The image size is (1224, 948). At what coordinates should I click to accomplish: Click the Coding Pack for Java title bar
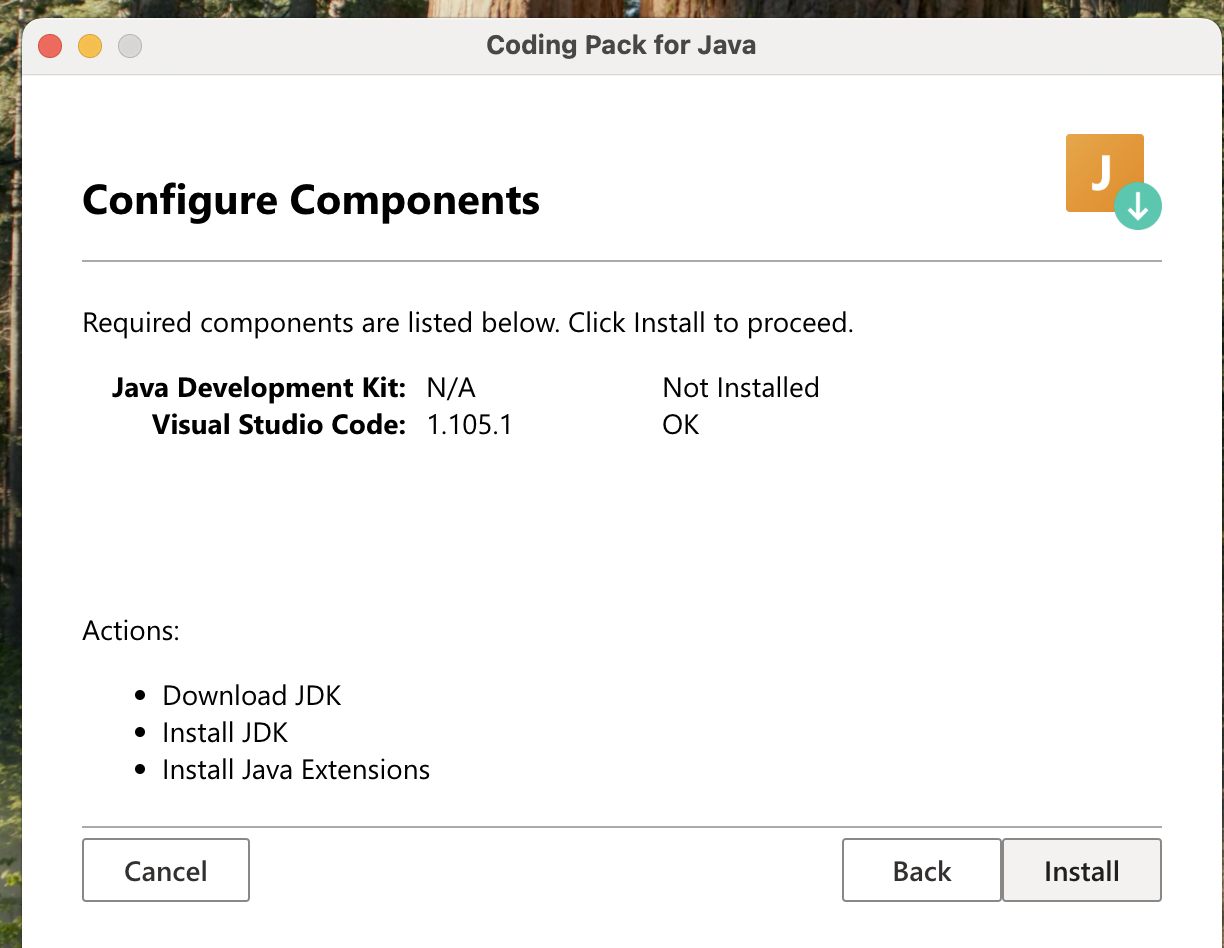coord(621,44)
